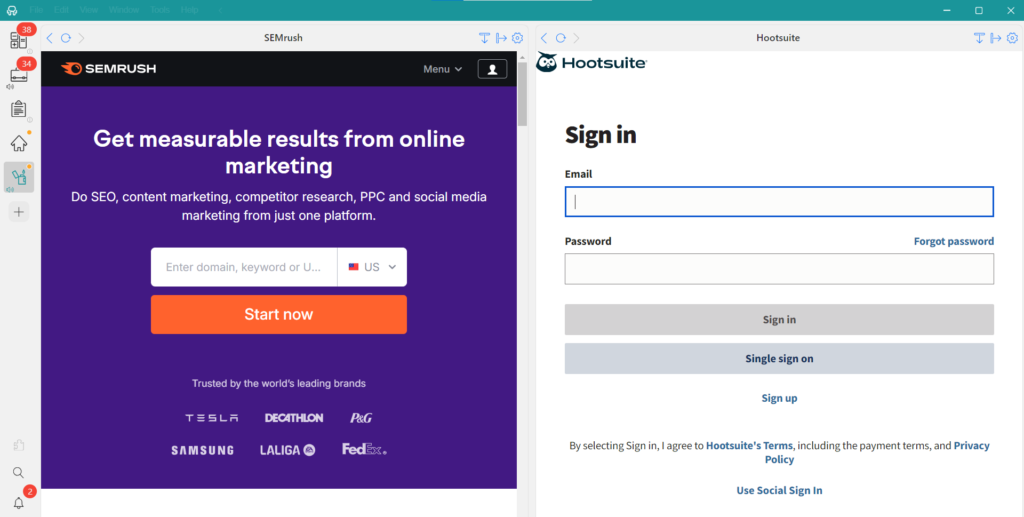Open the notifications bell in the sidebar

pyautogui.click(x=18, y=502)
